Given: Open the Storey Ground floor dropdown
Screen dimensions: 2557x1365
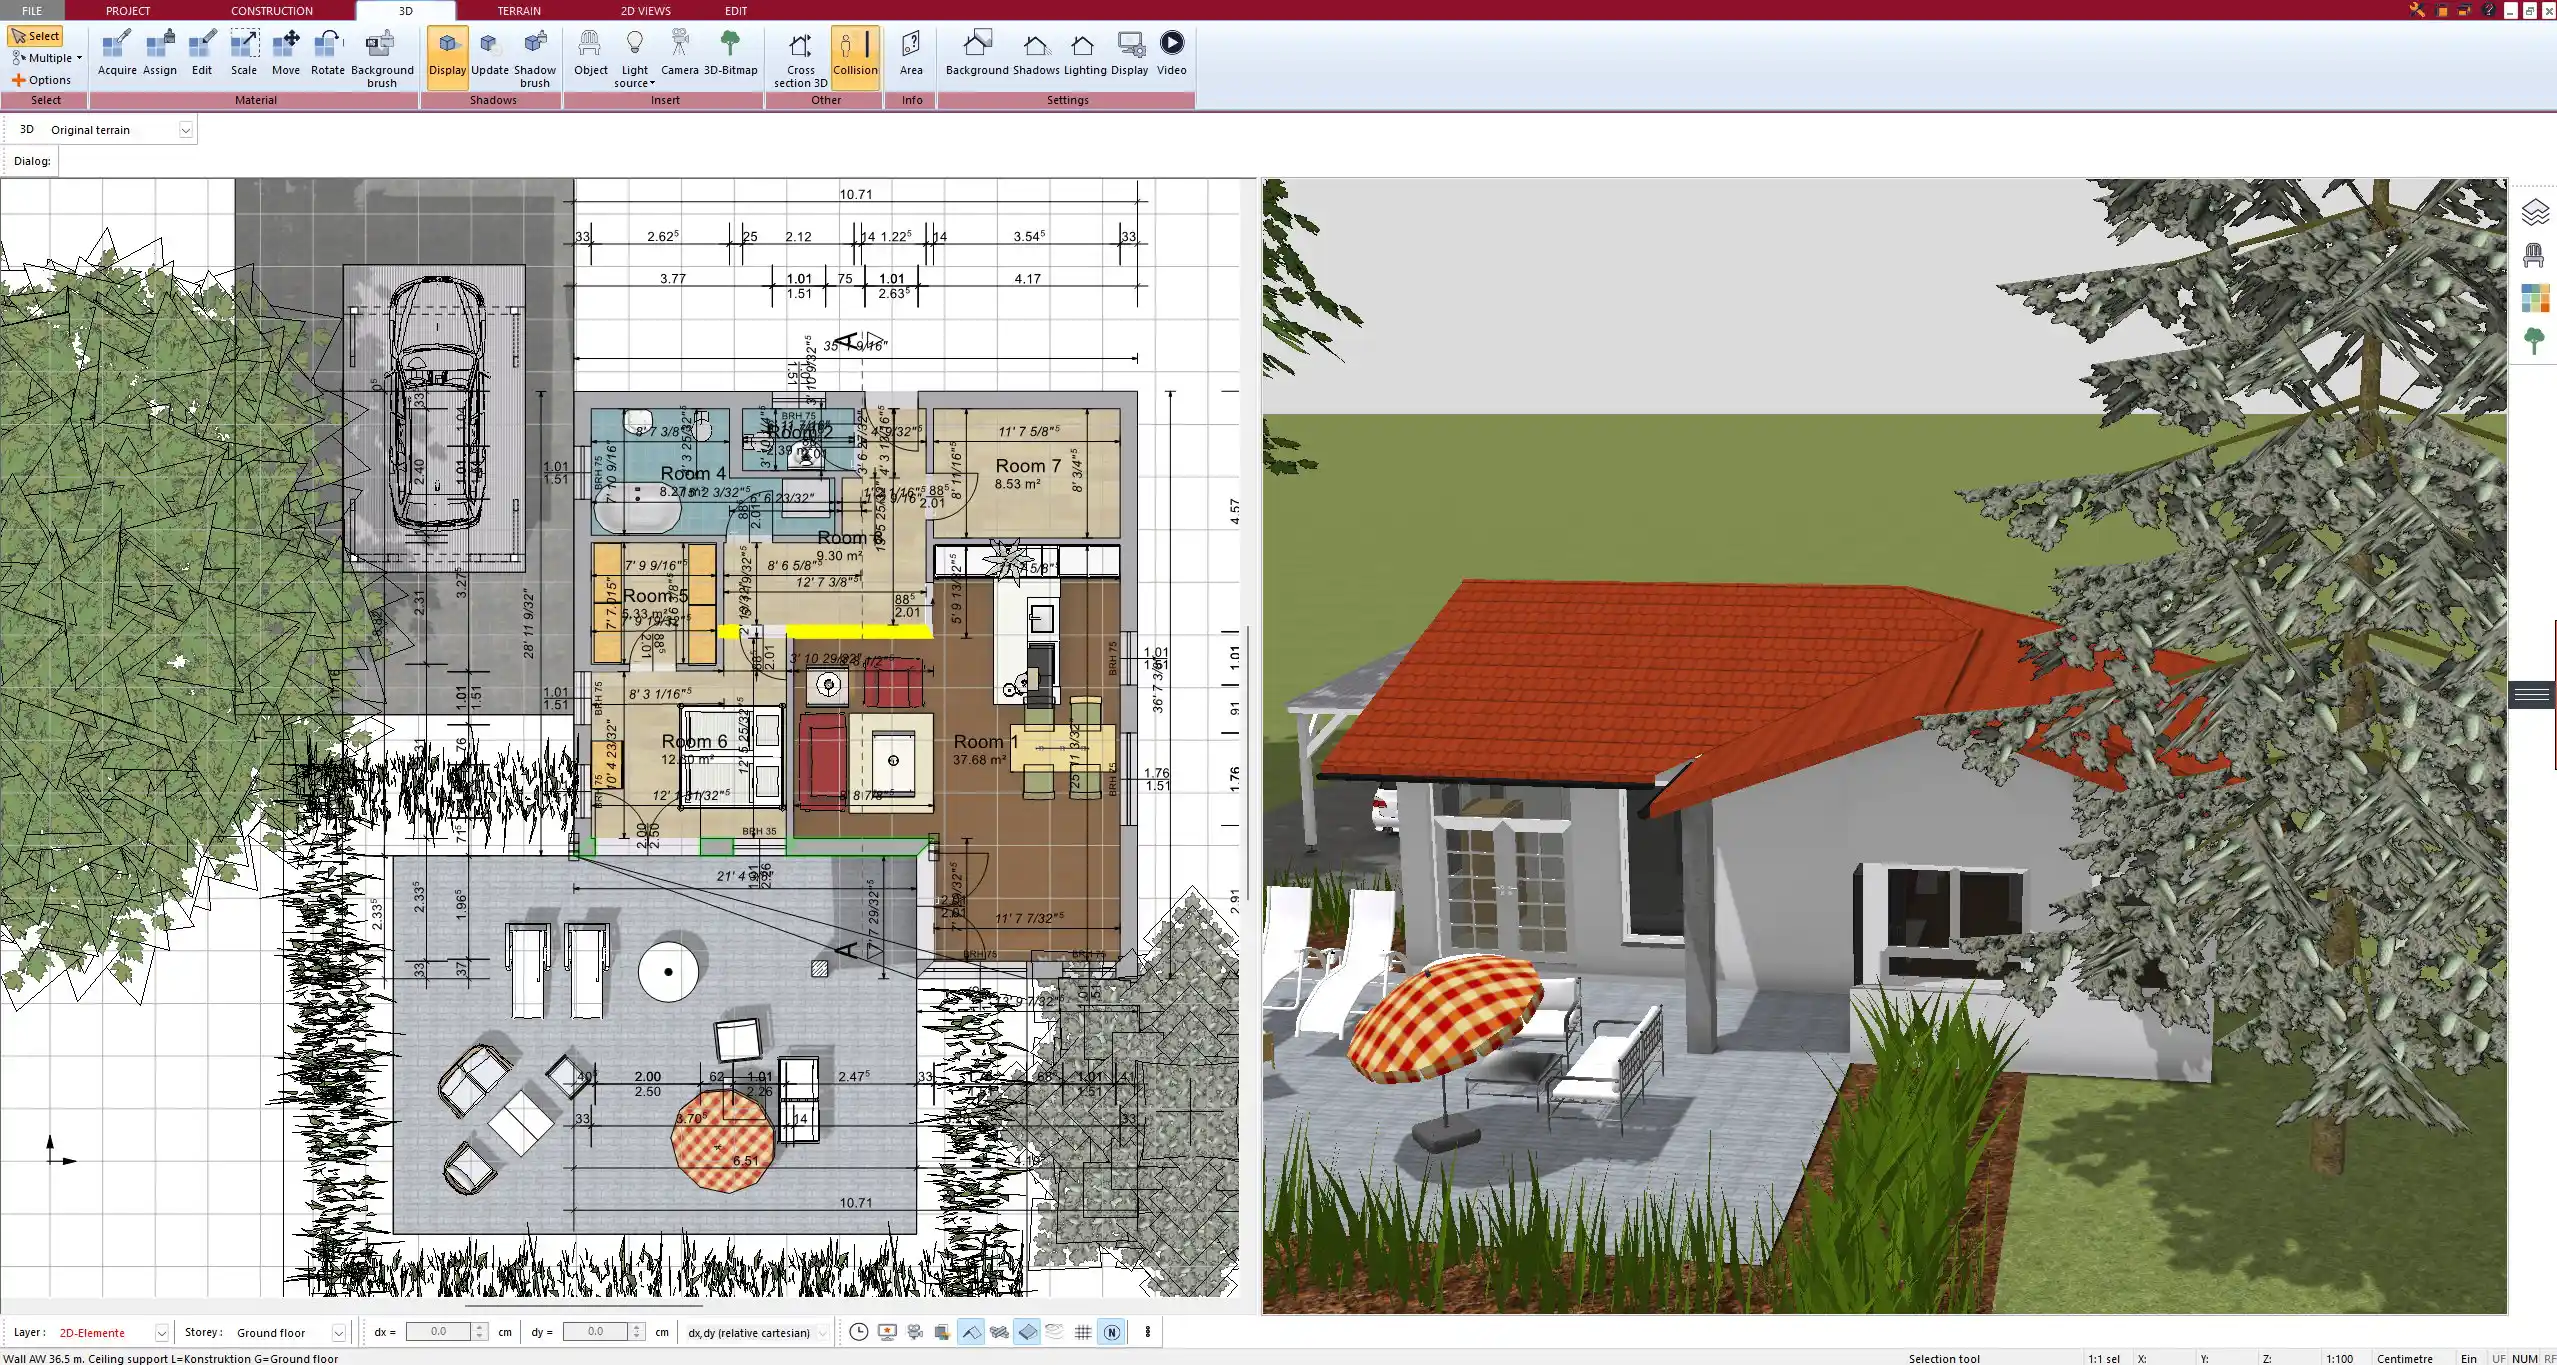Looking at the screenshot, I should coord(338,1333).
